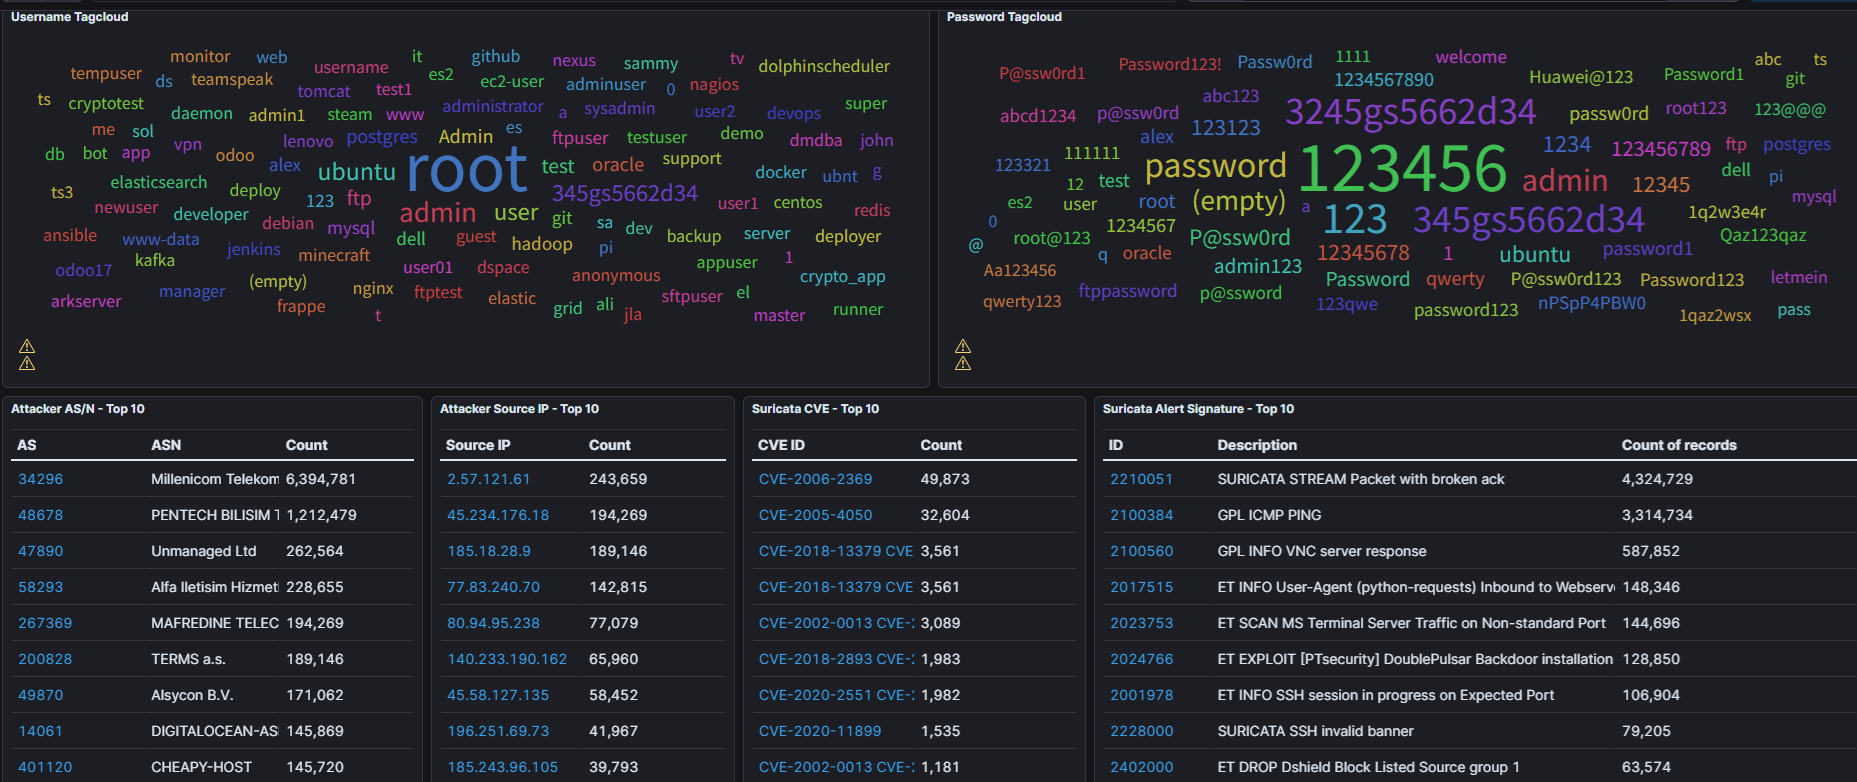Open CVE-2006-2369 link
The width and height of the screenshot is (1857, 782).
click(815, 479)
